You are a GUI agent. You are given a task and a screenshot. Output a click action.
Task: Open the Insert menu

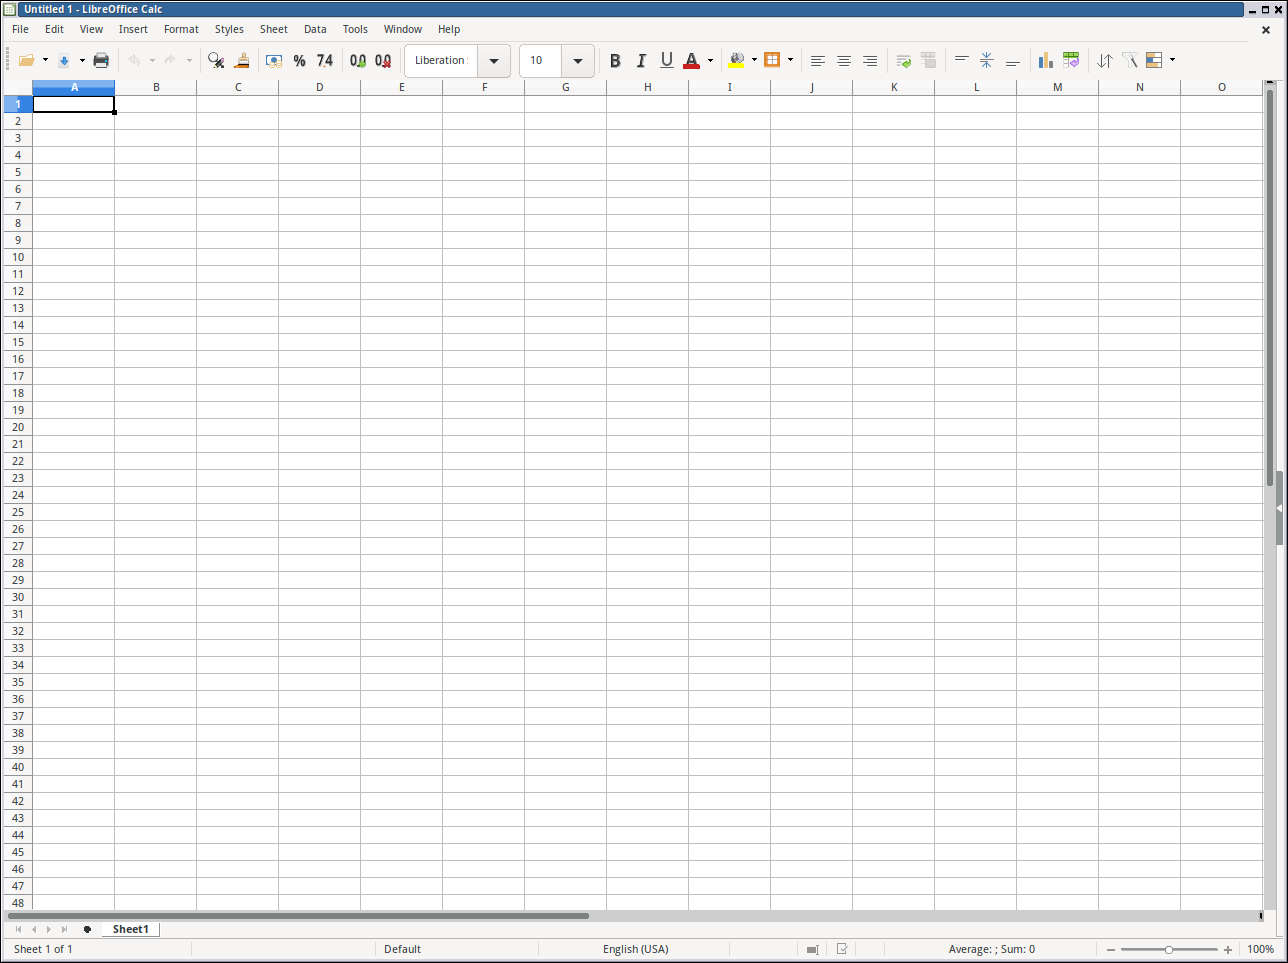[133, 29]
